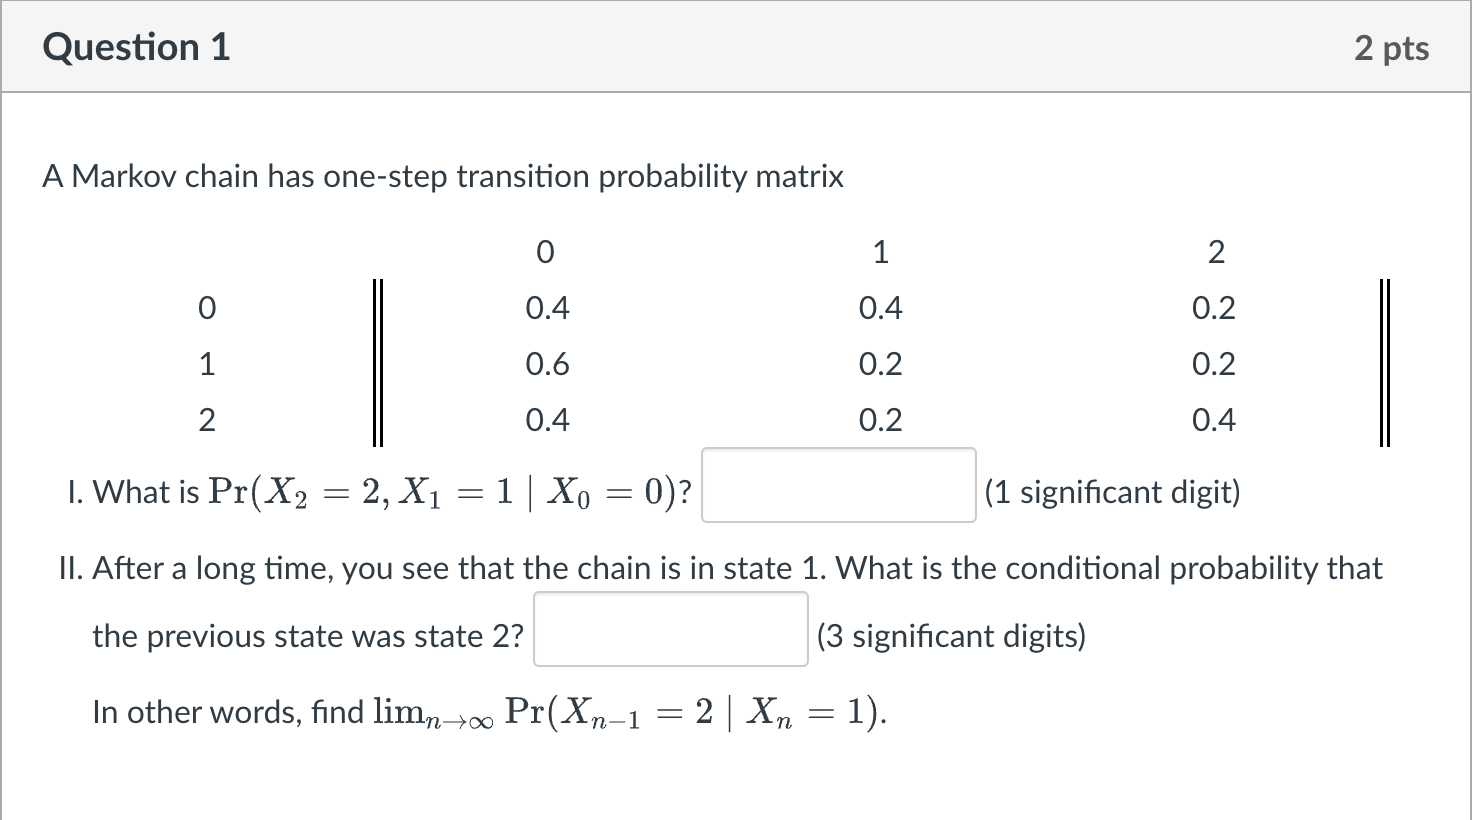Click the column header labeled 1
The image size is (1476, 820).
[x=880, y=252]
